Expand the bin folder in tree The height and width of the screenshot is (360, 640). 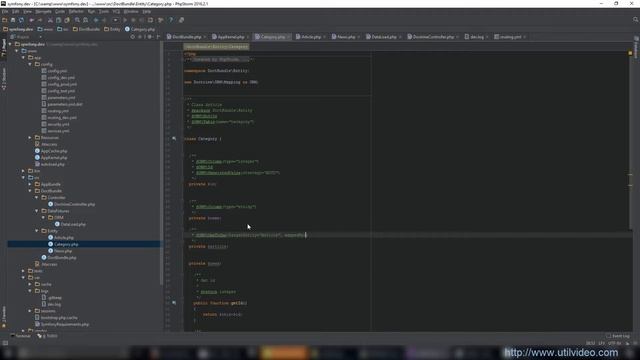(23, 171)
